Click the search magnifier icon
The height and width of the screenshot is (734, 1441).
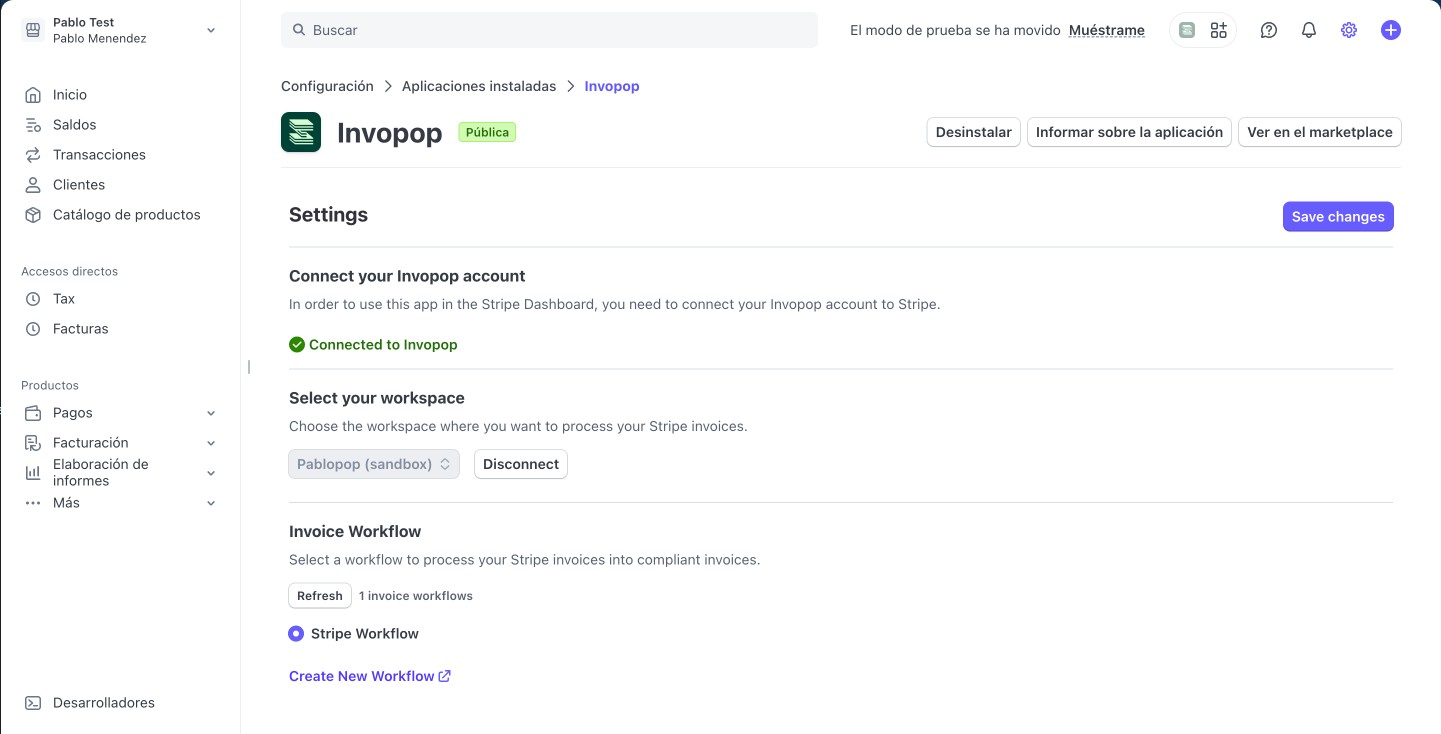click(298, 30)
